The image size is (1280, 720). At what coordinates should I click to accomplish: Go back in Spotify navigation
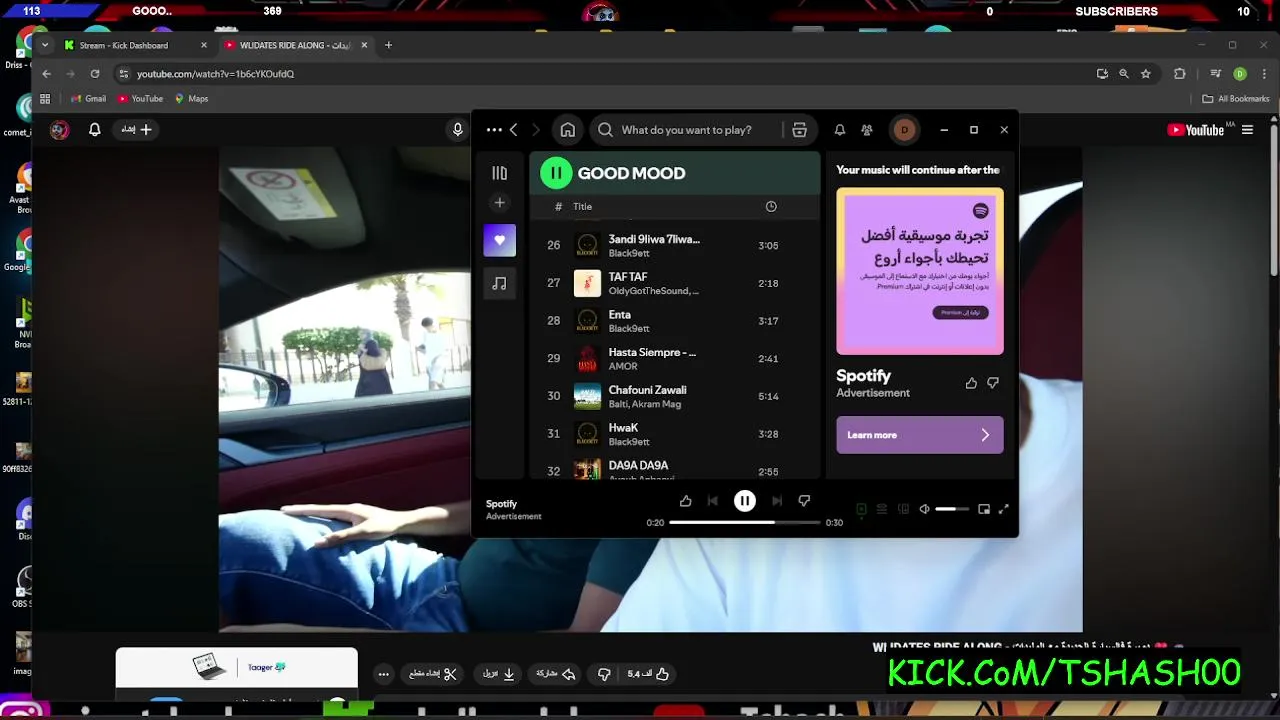(x=514, y=130)
